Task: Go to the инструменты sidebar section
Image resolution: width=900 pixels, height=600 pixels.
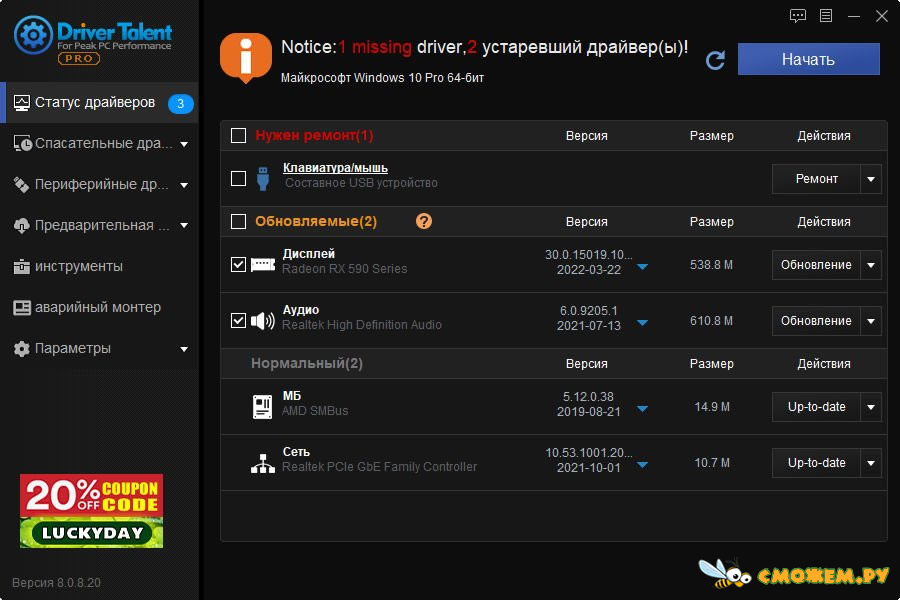Action: pos(99,266)
